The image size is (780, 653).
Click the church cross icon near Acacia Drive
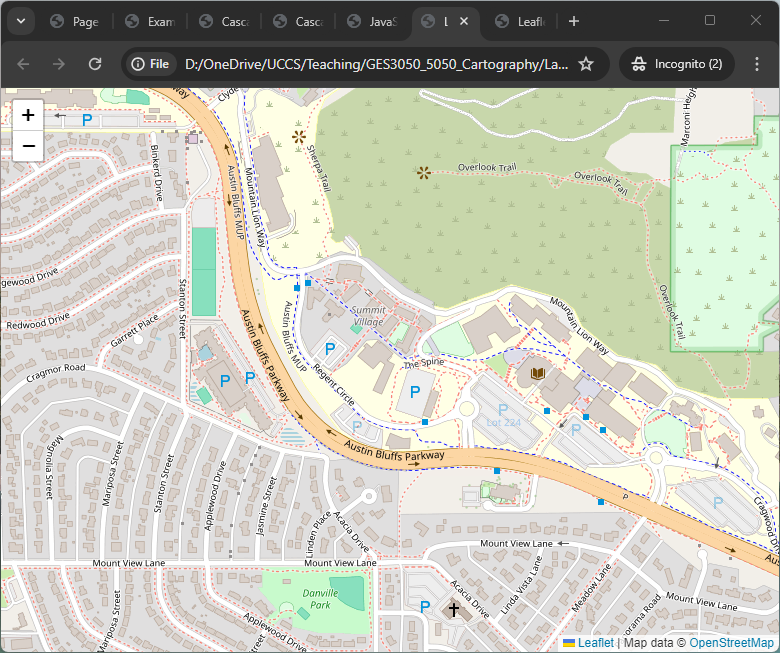coord(454,609)
